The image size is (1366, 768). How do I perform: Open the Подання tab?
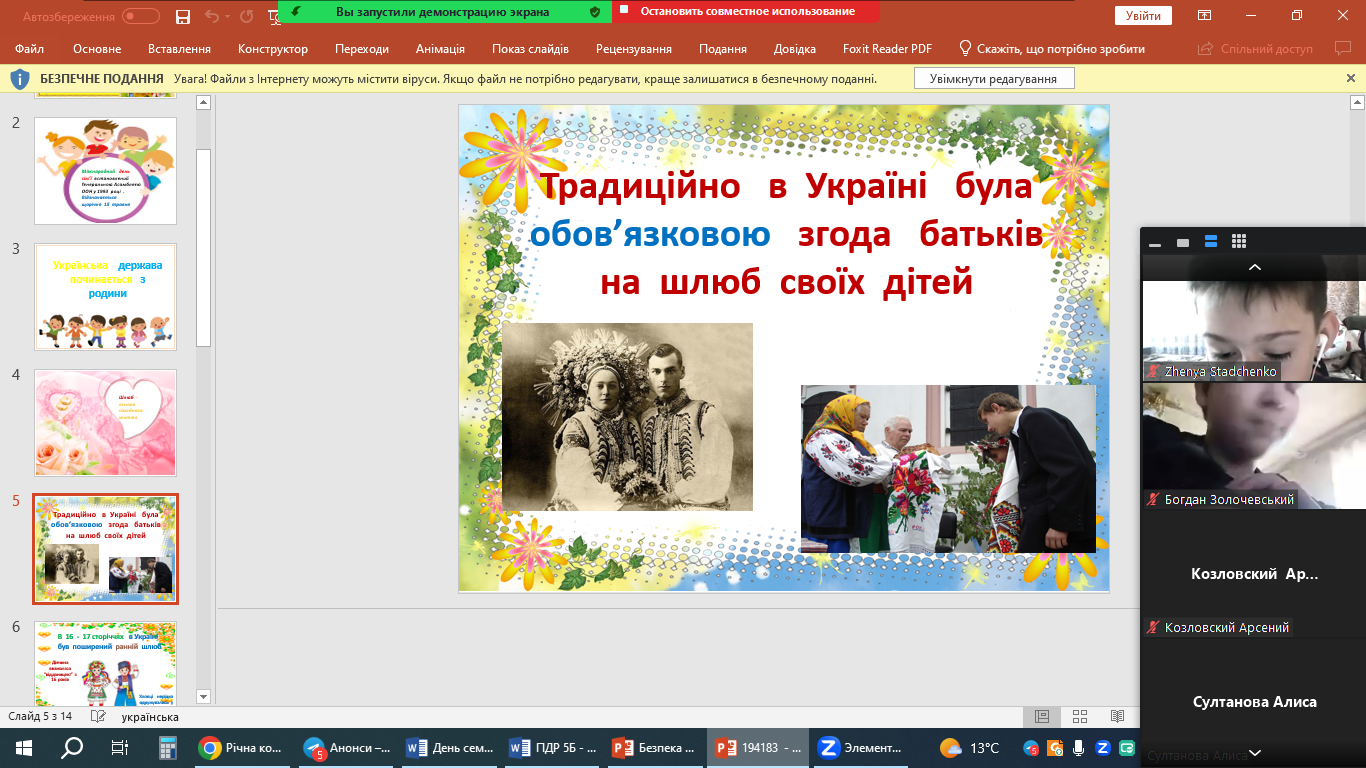(x=723, y=49)
